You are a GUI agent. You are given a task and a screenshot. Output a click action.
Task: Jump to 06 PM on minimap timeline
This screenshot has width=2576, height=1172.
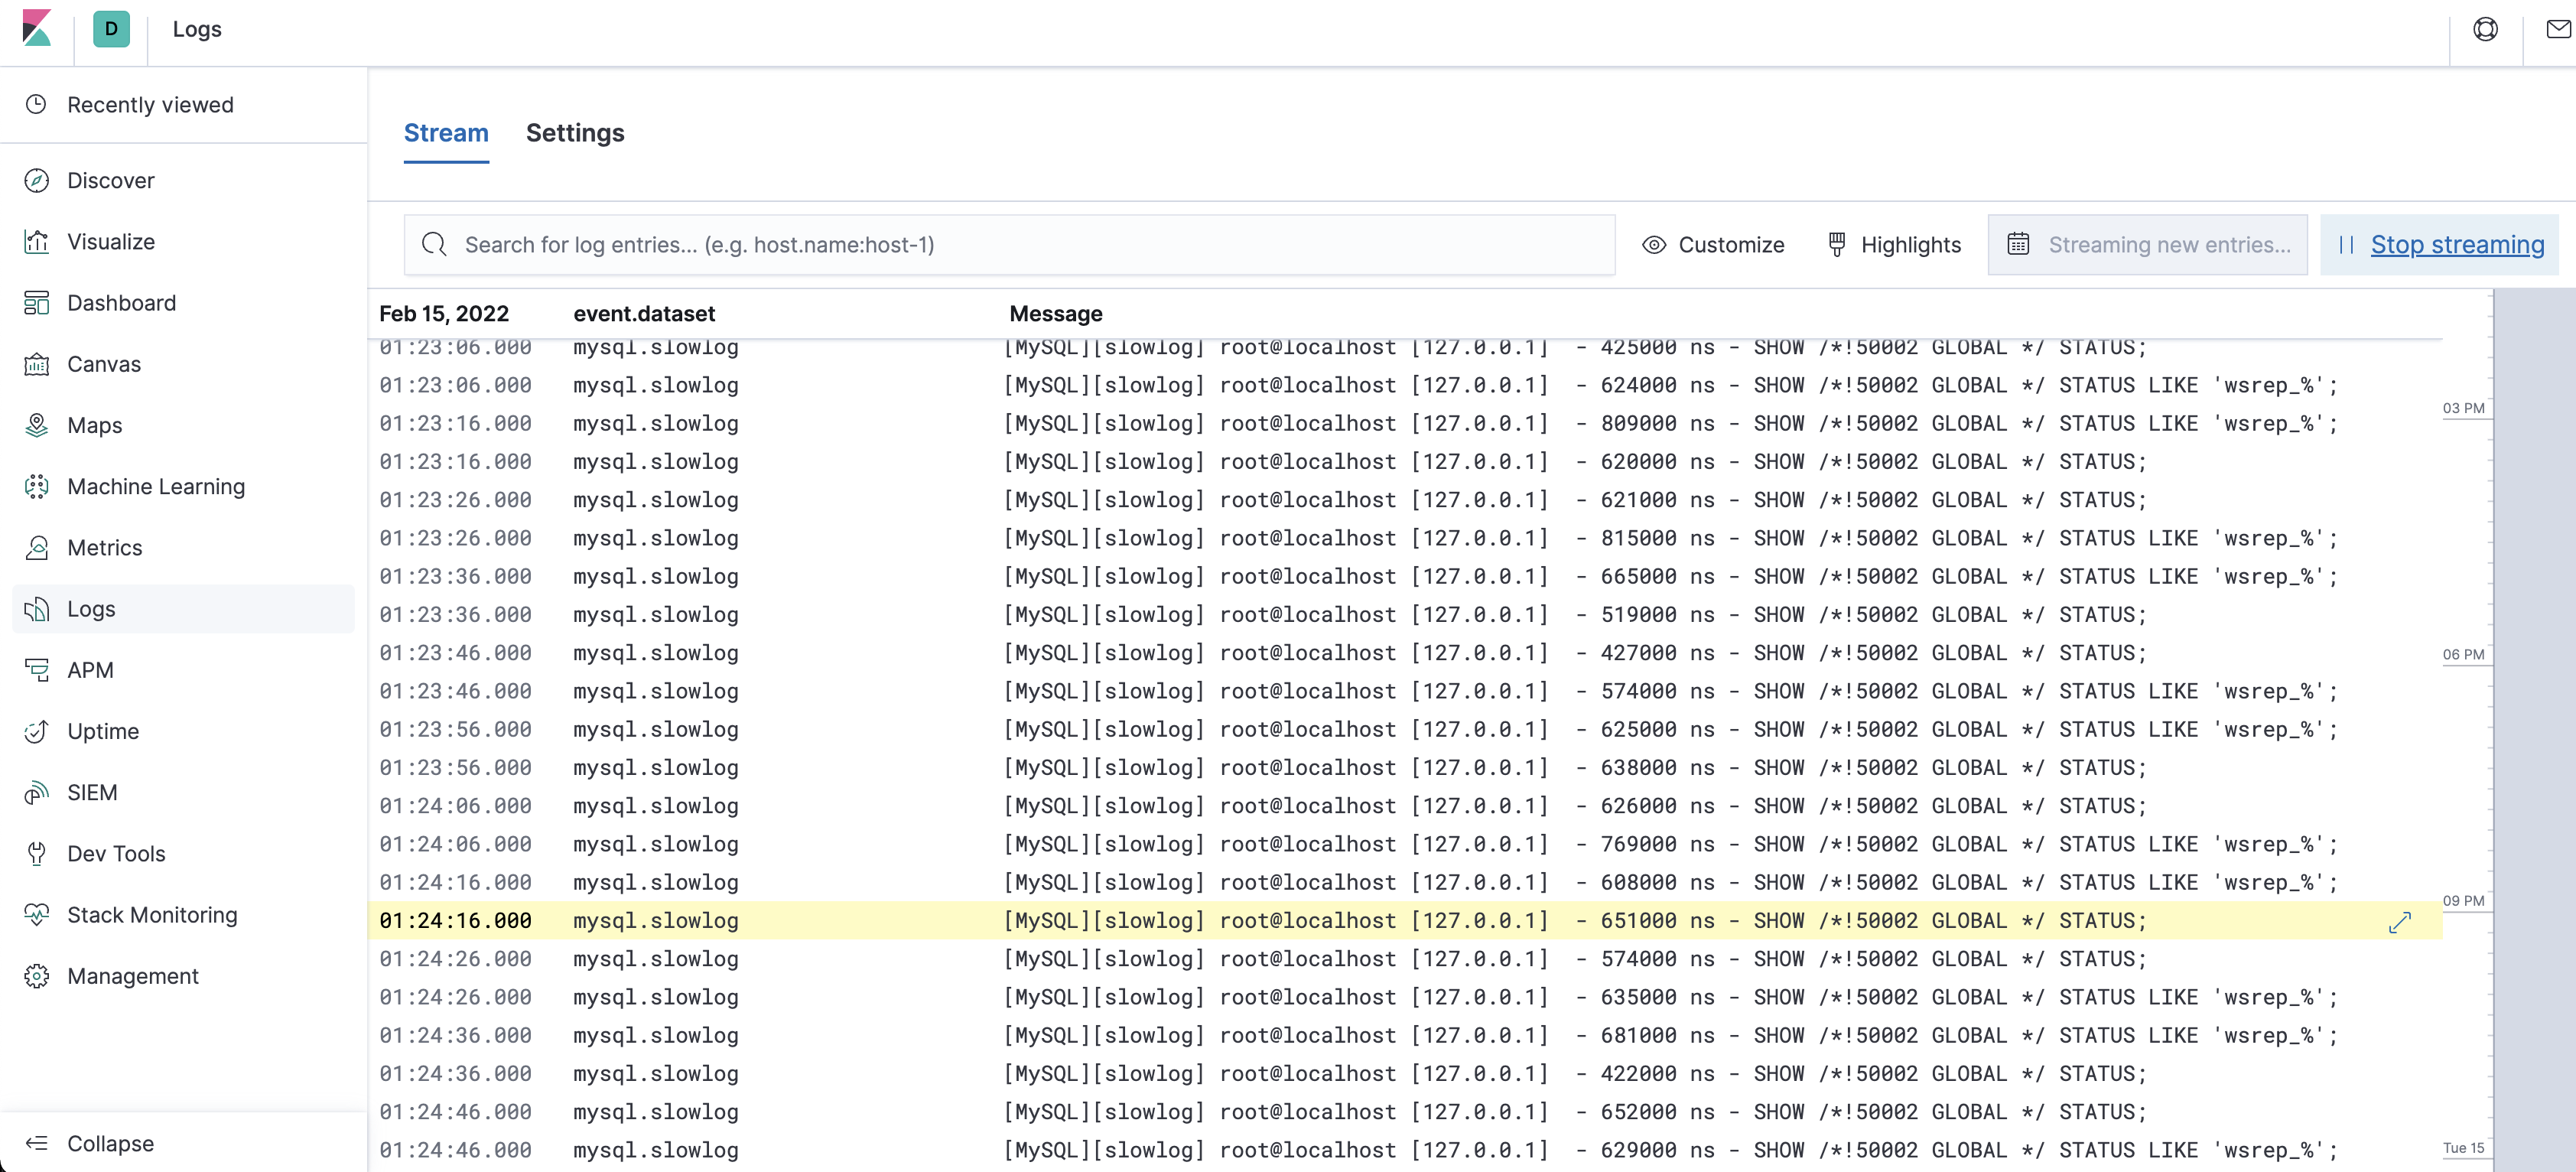pyautogui.click(x=2463, y=655)
